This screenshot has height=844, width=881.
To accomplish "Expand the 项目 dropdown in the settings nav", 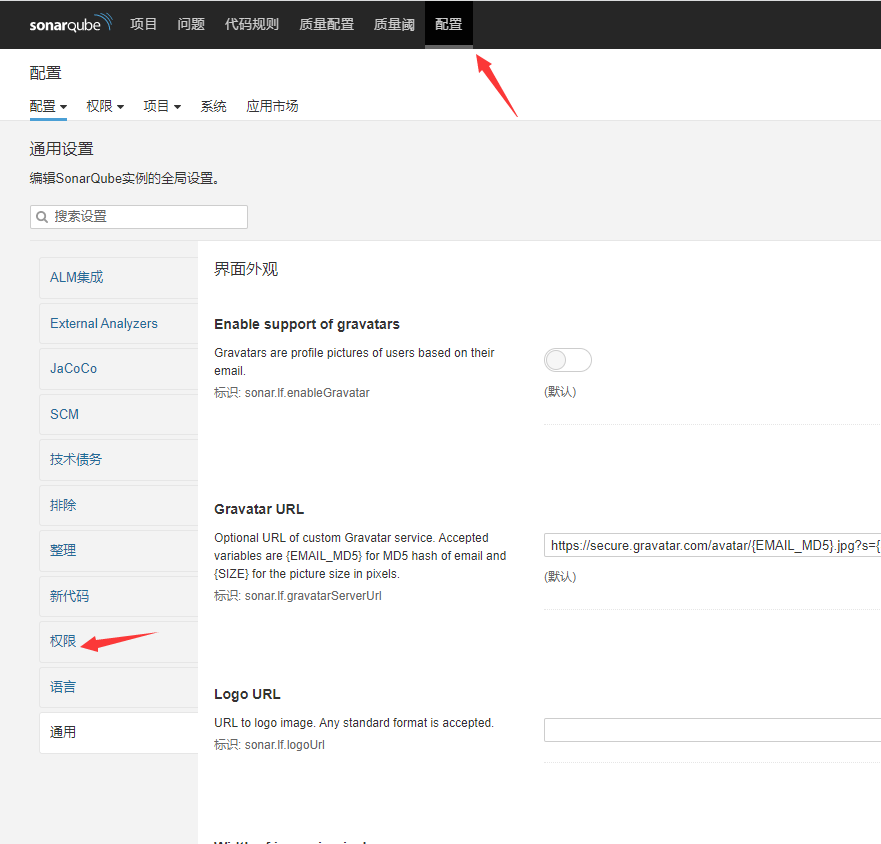I will (161, 105).
